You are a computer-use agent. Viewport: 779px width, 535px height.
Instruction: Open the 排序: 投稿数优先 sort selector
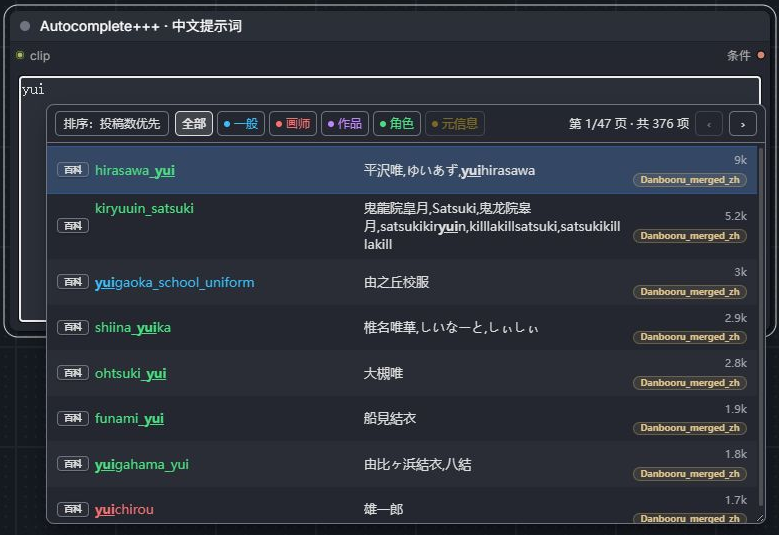coord(112,124)
